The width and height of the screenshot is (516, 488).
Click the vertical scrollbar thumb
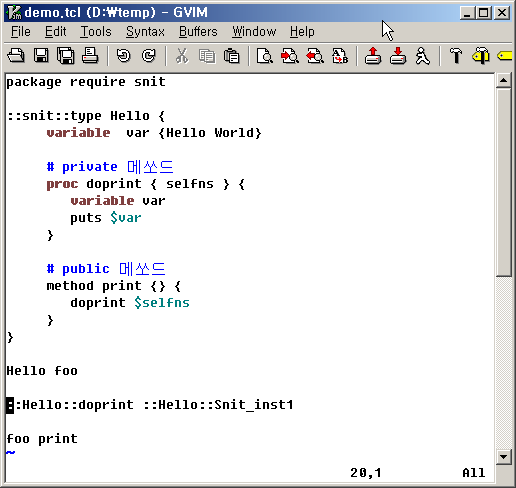tap(503, 182)
